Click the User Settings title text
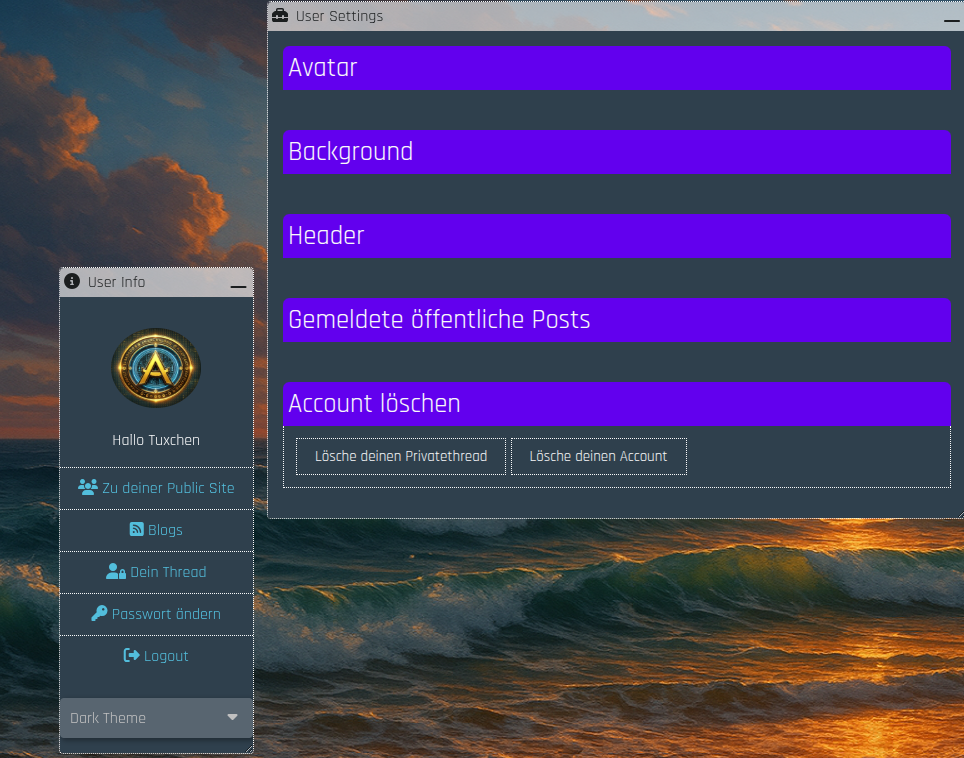The width and height of the screenshot is (964, 758). [339, 16]
